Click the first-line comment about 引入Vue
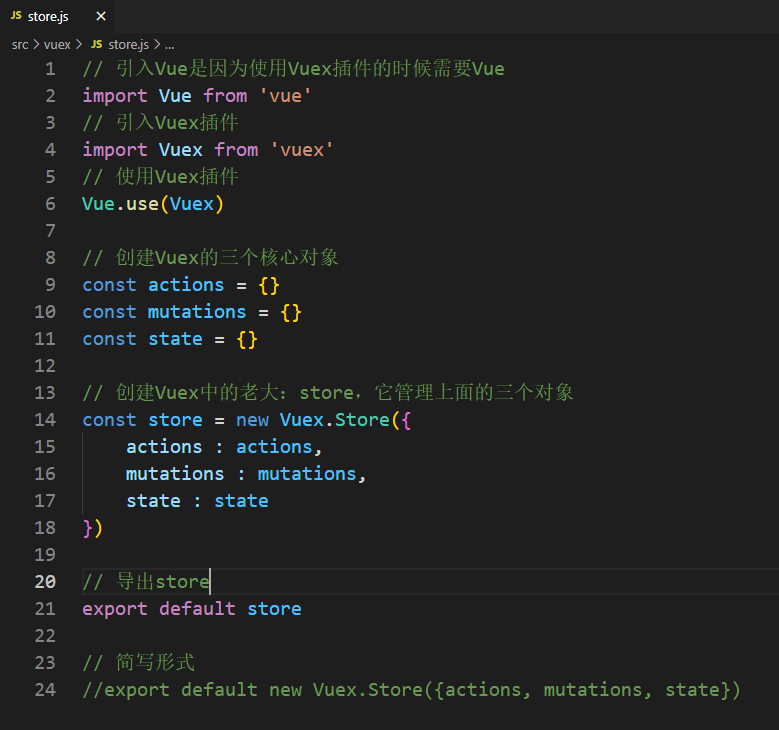Image resolution: width=779 pixels, height=730 pixels. pos(293,69)
